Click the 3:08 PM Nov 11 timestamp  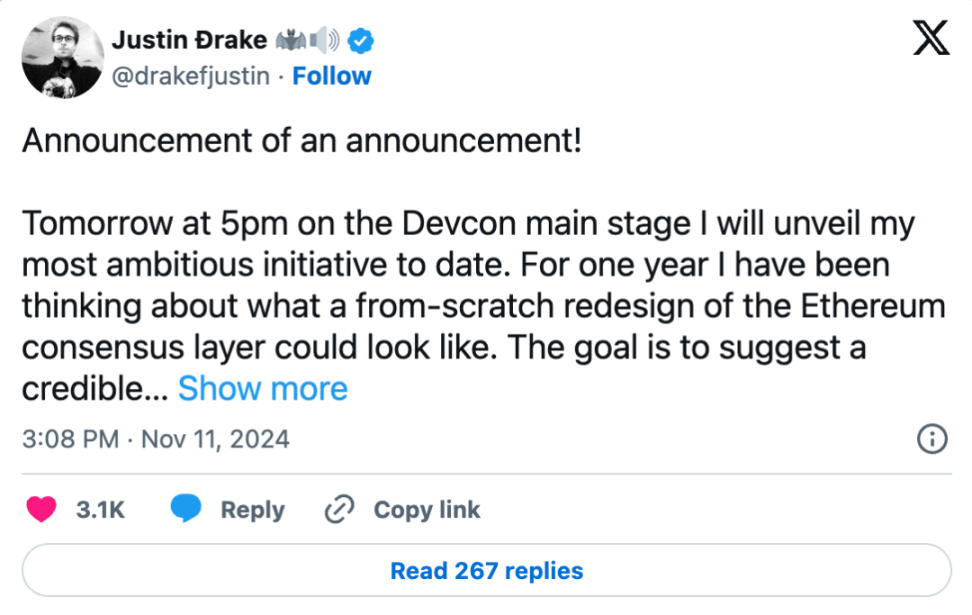[155, 439]
